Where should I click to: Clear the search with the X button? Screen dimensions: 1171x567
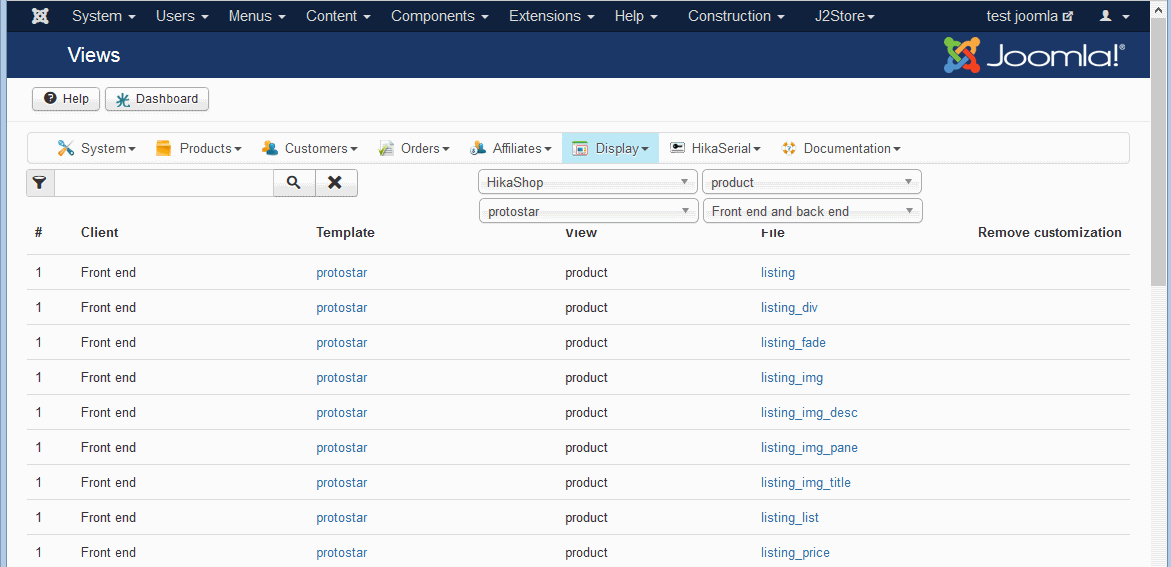click(x=336, y=183)
